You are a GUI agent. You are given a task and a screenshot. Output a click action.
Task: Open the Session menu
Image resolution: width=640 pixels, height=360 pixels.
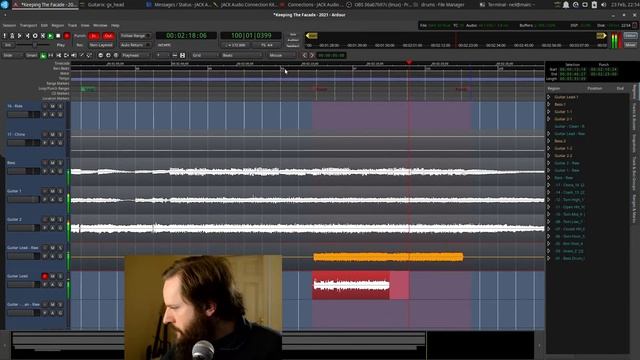(x=9, y=25)
